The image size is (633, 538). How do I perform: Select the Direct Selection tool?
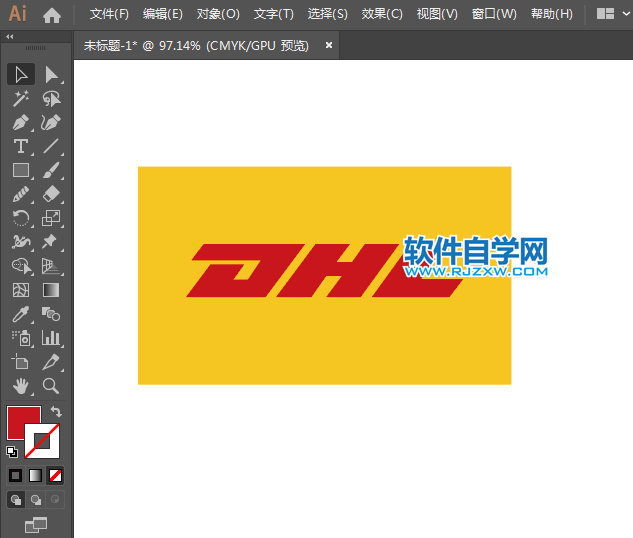pos(51,74)
